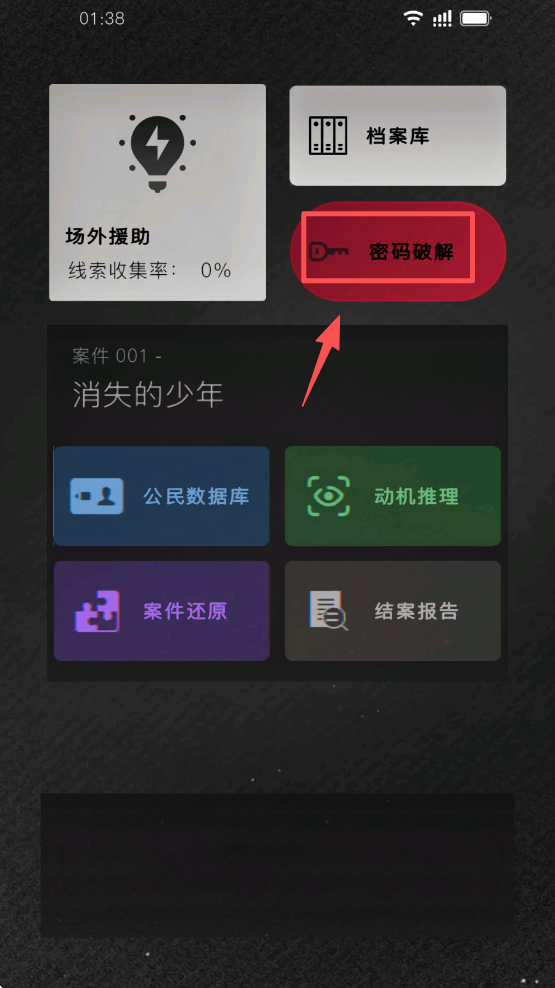The width and height of the screenshot is (555, 988).
Task: Click the purple puzzle piece icon
Action: tap(96, 611)
